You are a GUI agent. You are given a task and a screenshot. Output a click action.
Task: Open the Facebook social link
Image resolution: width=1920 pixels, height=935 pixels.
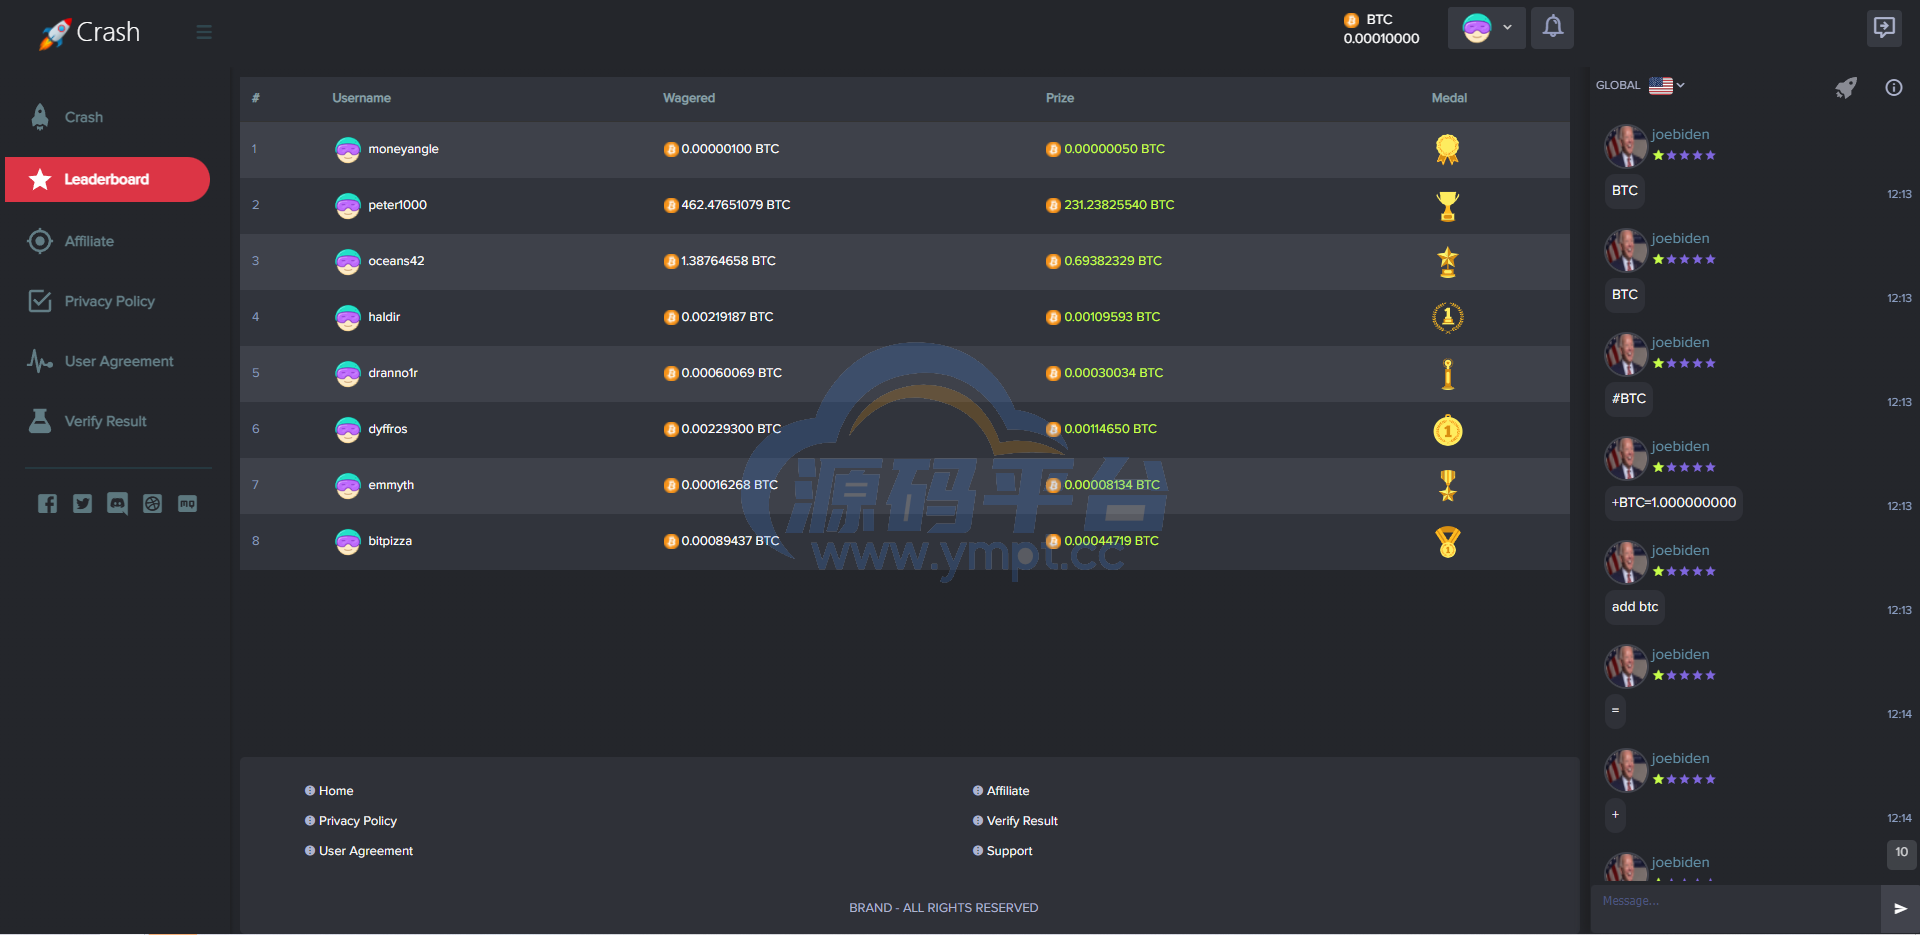pyautogui.click(x=47, y=503)
